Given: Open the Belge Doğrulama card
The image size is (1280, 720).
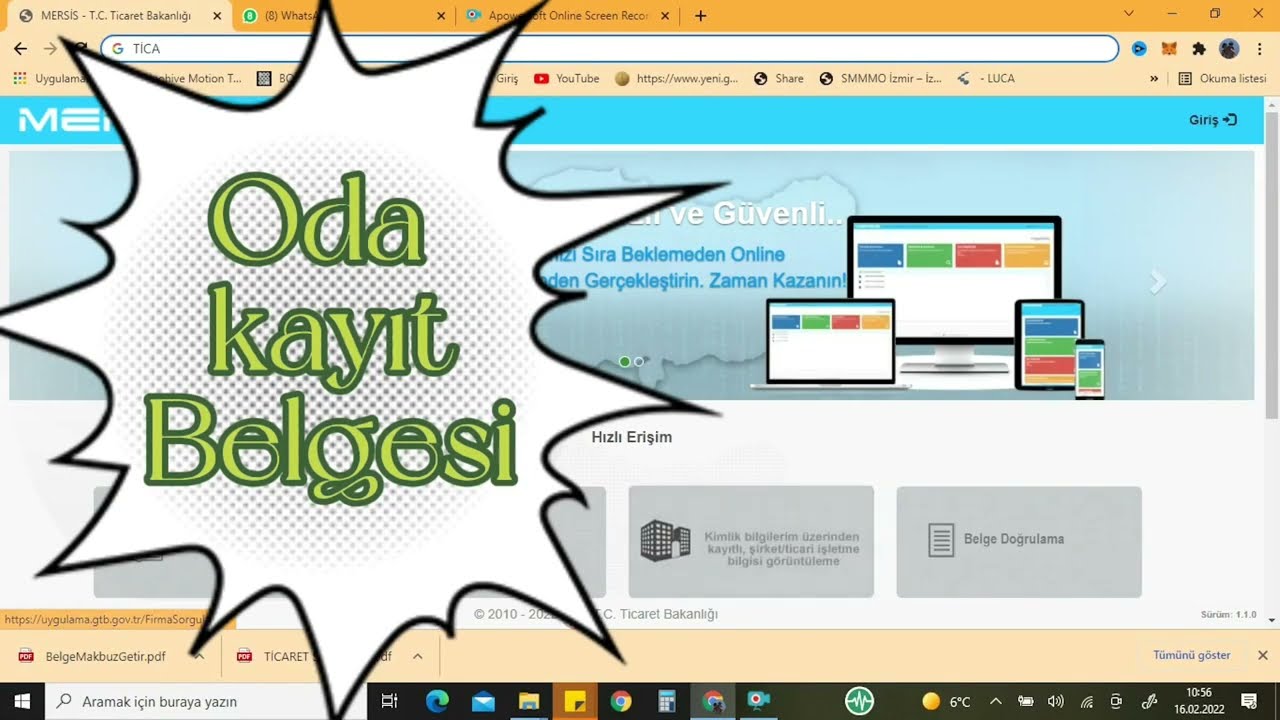Looking at the screenshot, I should 1019,542.
